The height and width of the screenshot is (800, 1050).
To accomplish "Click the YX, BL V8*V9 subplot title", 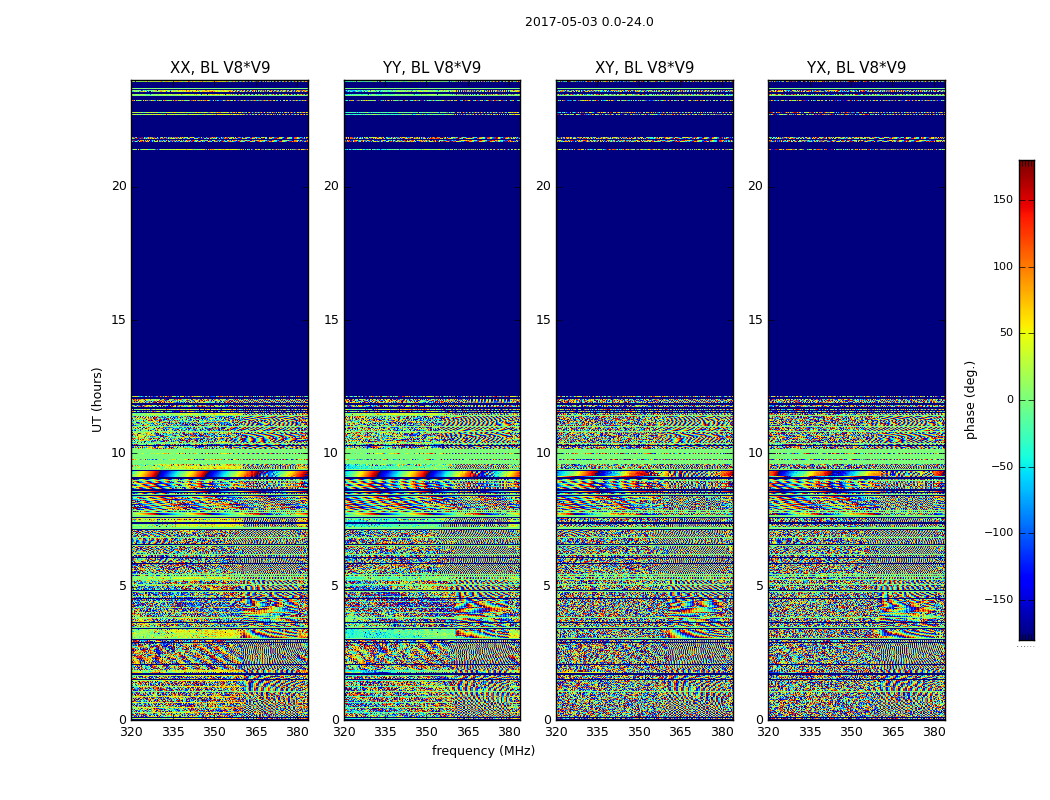I will [856, 68].
